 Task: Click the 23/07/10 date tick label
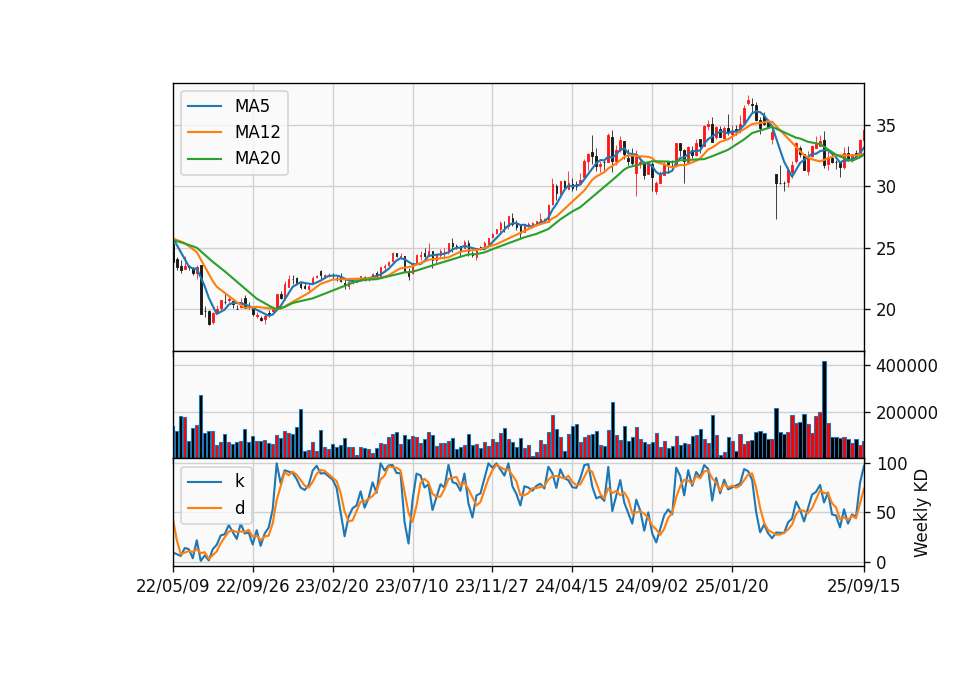tap(411, 586)
